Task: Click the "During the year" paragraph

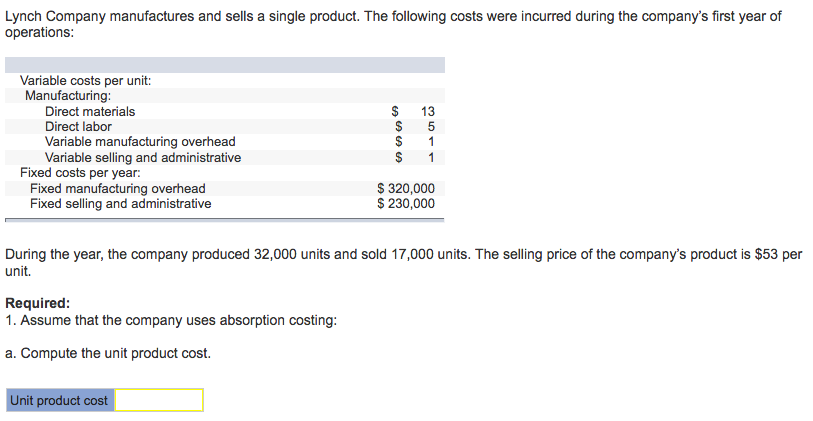Action: (400, 254)
